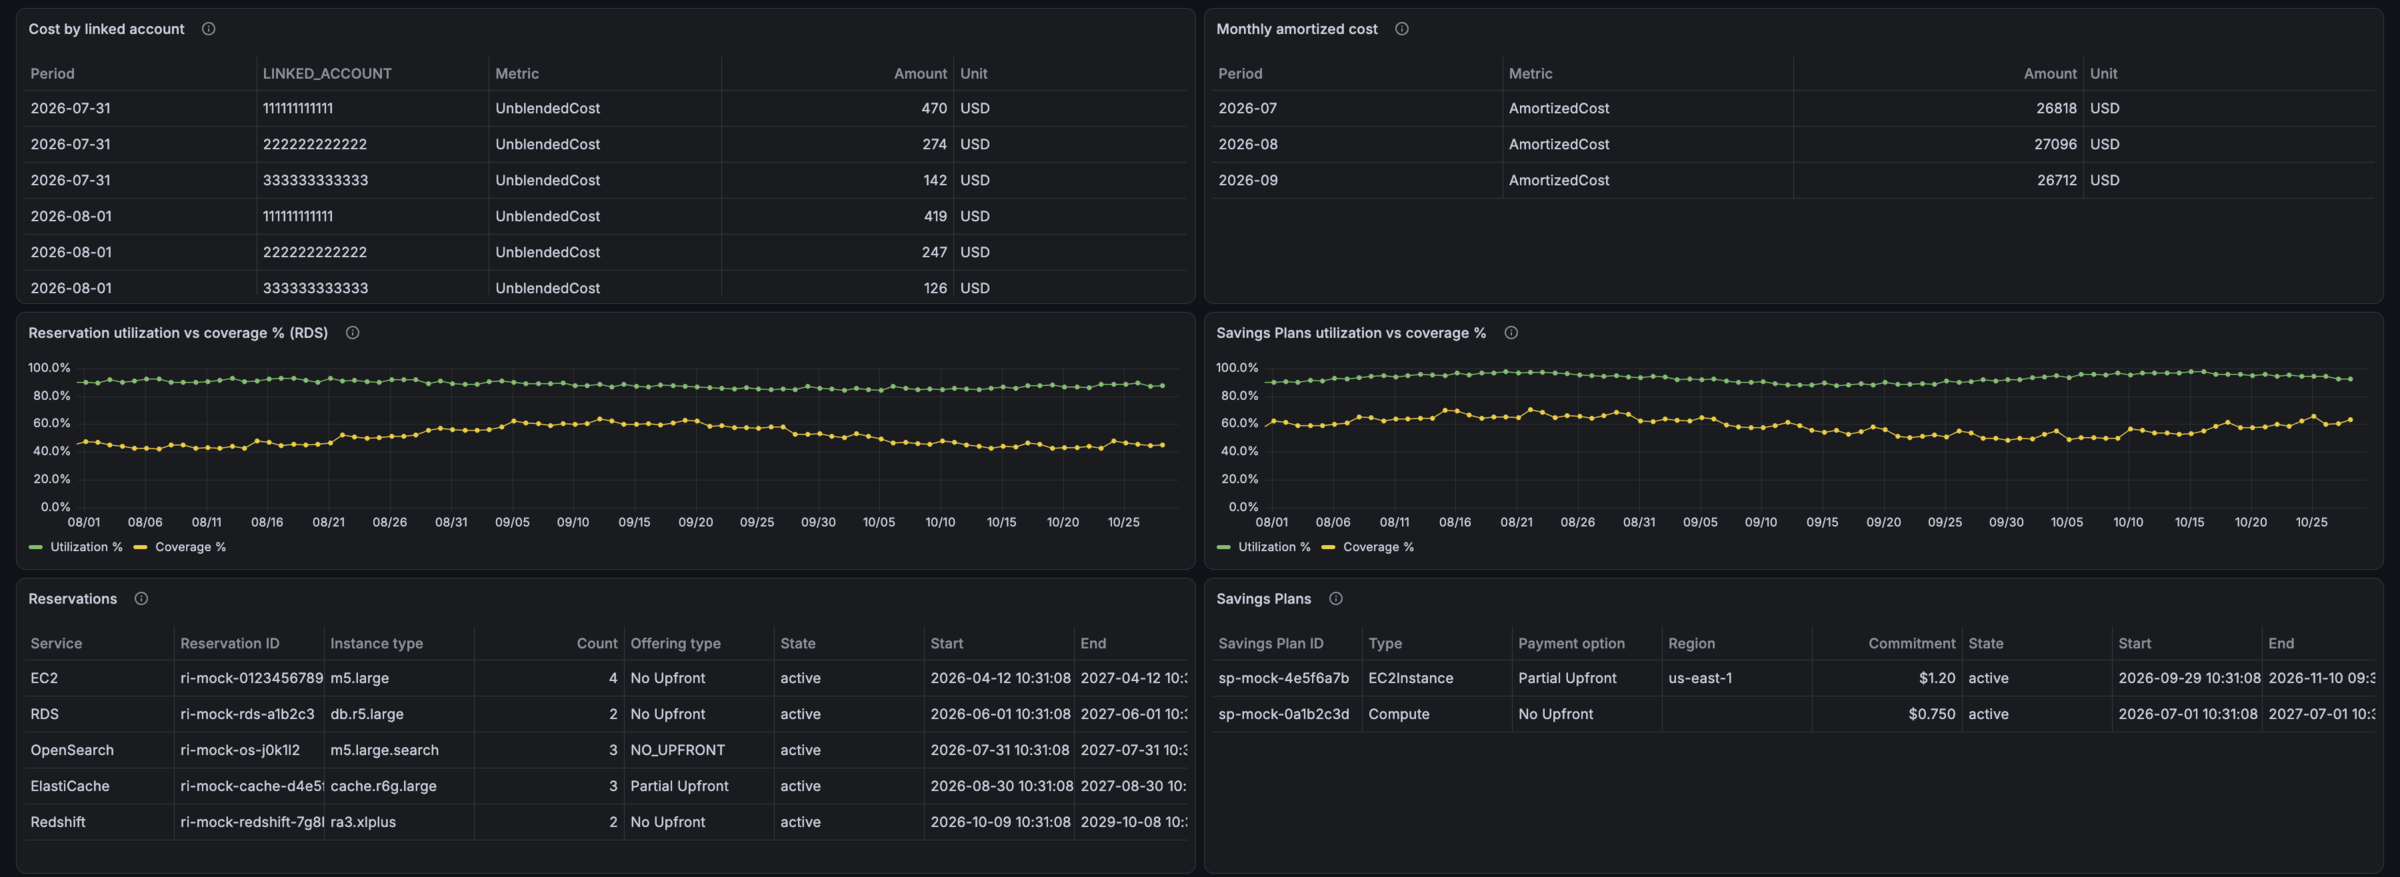This screenshot has width=2400, height=877.
Task: Click info icon beside Monthly amortized cost title
Action: 1402,29
